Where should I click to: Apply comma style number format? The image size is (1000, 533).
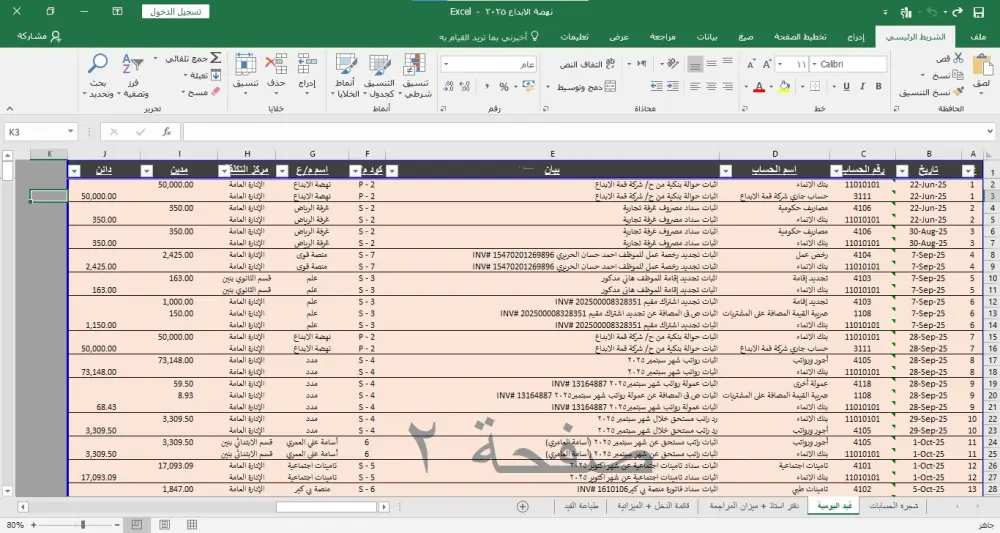pos(487,87)
